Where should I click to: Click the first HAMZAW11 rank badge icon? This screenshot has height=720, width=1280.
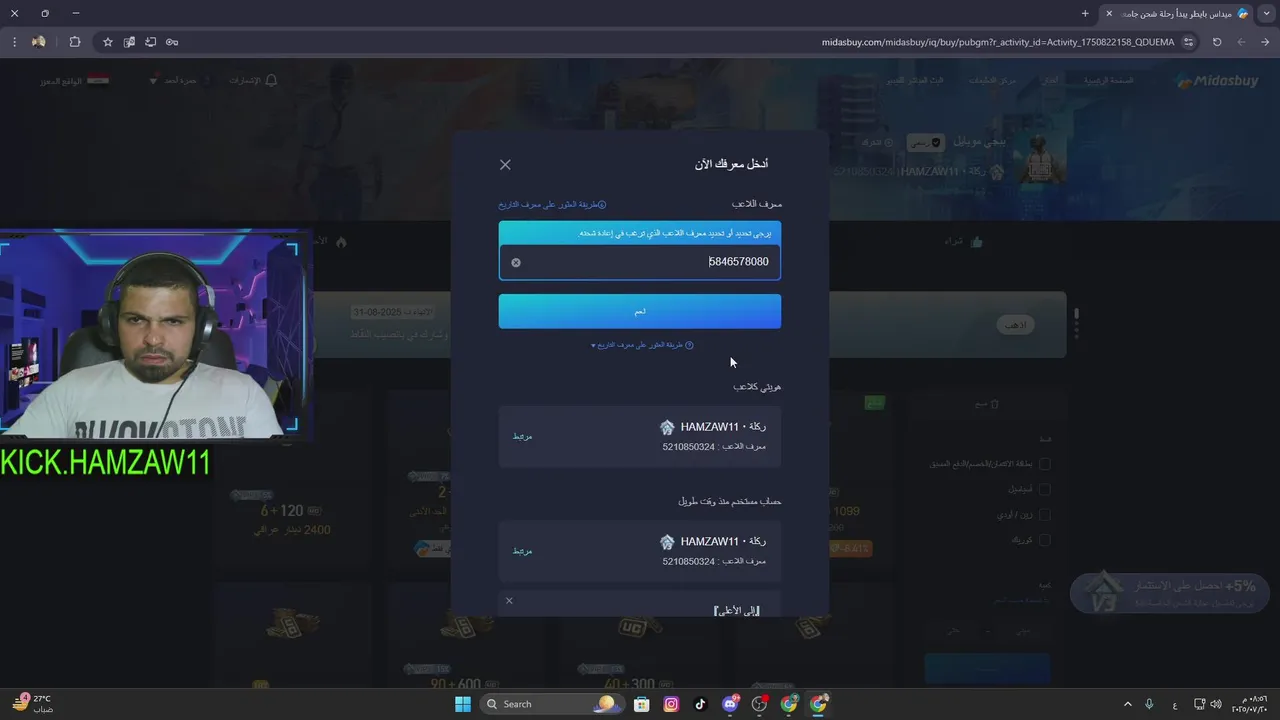(667, 427)
